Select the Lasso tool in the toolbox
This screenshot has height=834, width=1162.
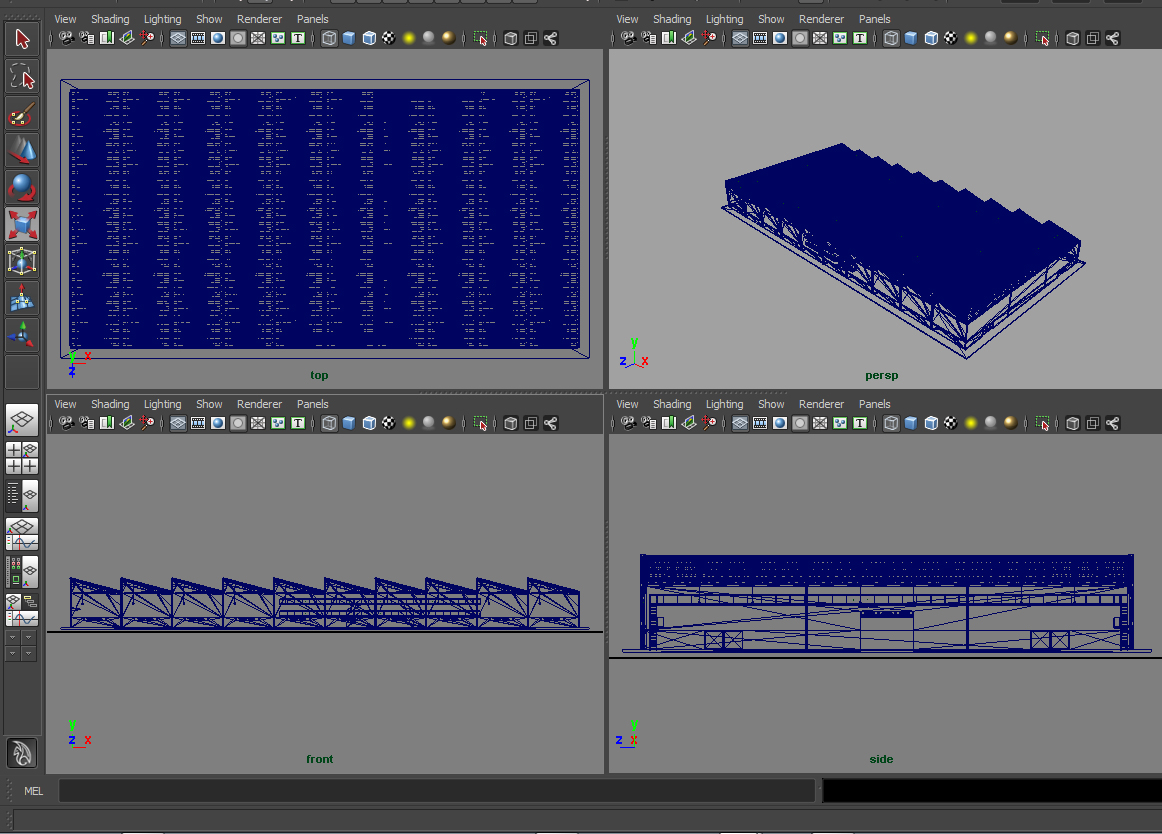22,75
